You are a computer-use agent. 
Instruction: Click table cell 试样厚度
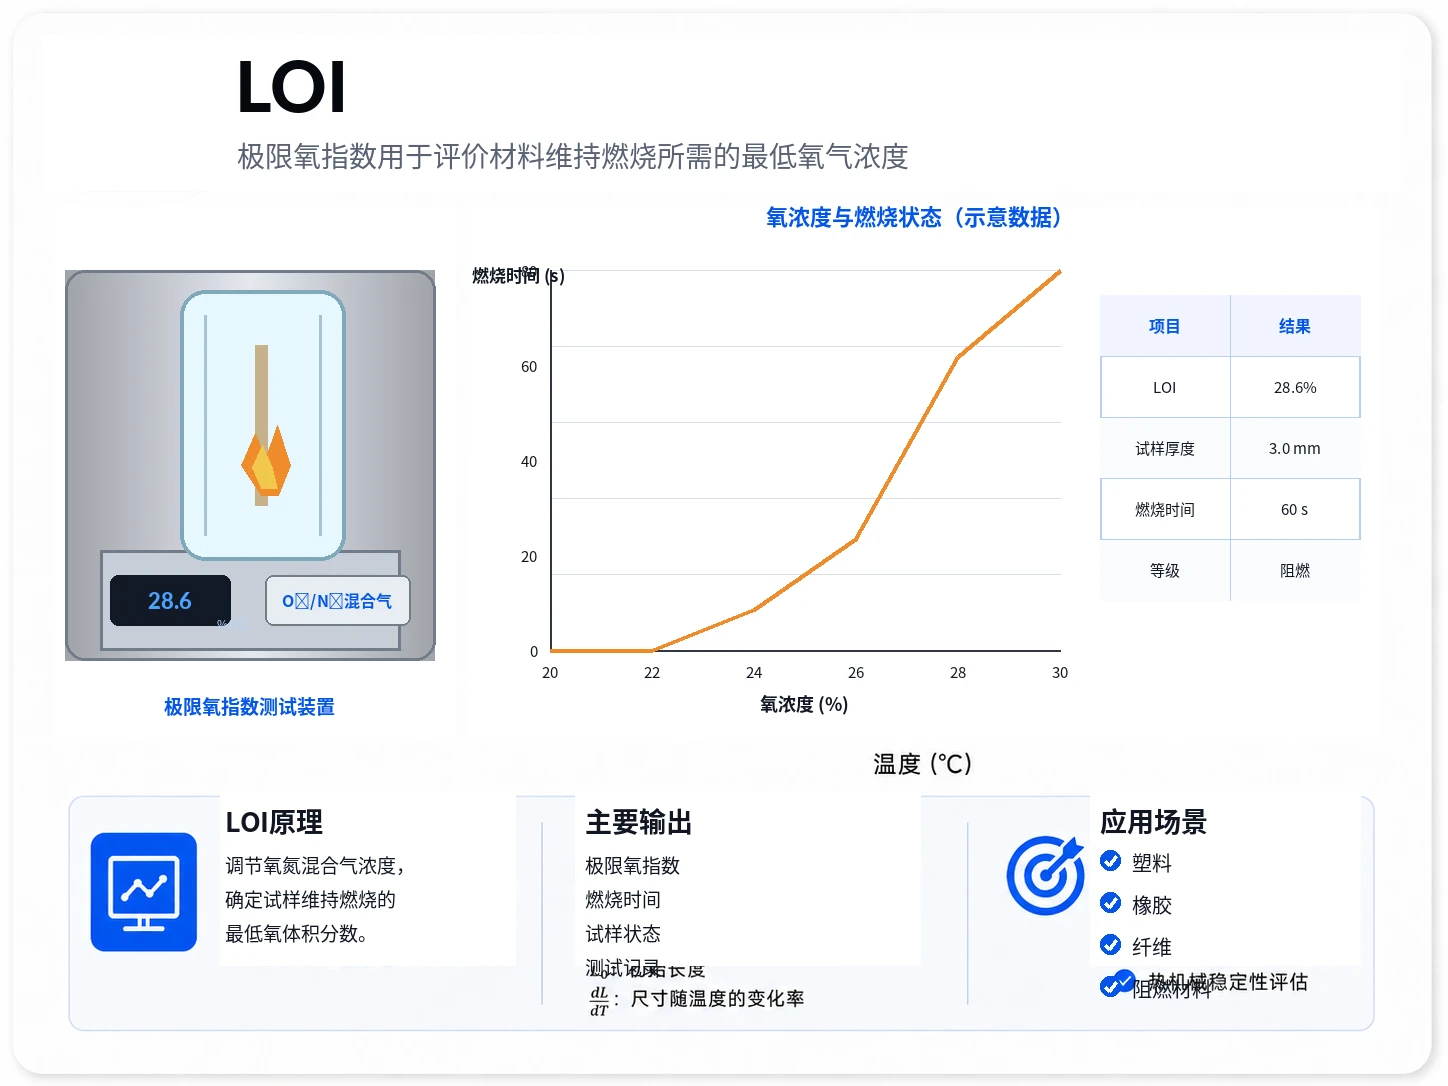1165,449
